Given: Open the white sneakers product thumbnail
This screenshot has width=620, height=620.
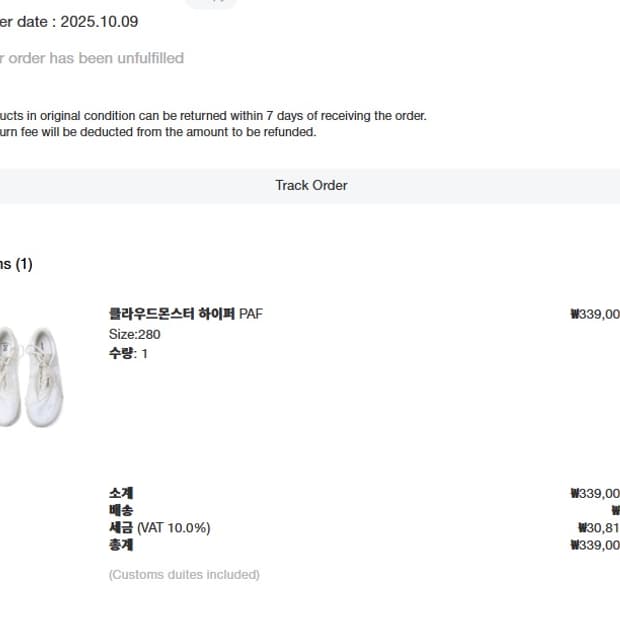Looking at the screenshot, I should coord(30,376).
